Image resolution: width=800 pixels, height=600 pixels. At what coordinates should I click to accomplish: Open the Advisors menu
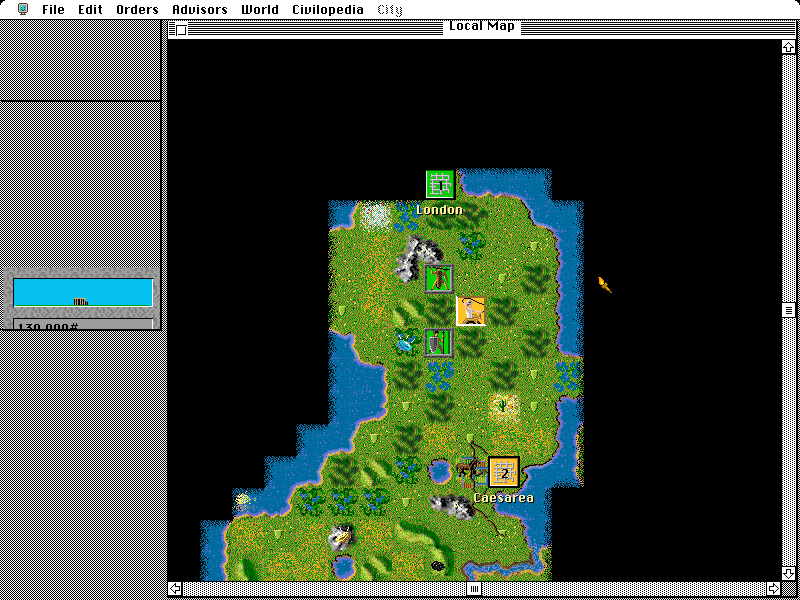click(199, 9)
